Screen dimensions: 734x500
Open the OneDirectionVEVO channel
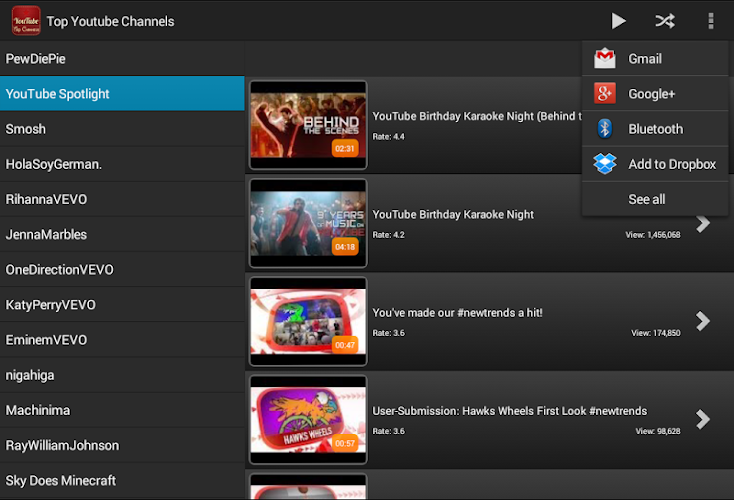(122, 269)
